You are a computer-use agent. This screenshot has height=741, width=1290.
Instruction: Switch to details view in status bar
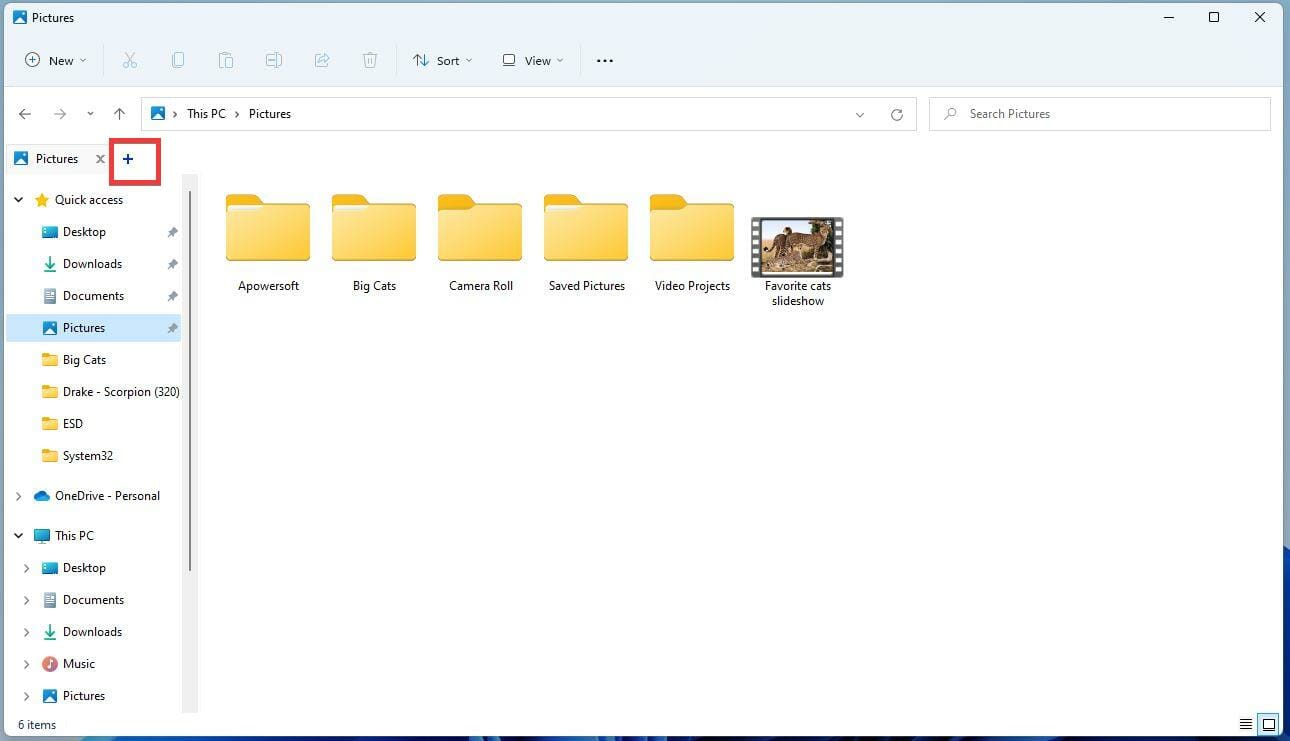[1245, 723]
